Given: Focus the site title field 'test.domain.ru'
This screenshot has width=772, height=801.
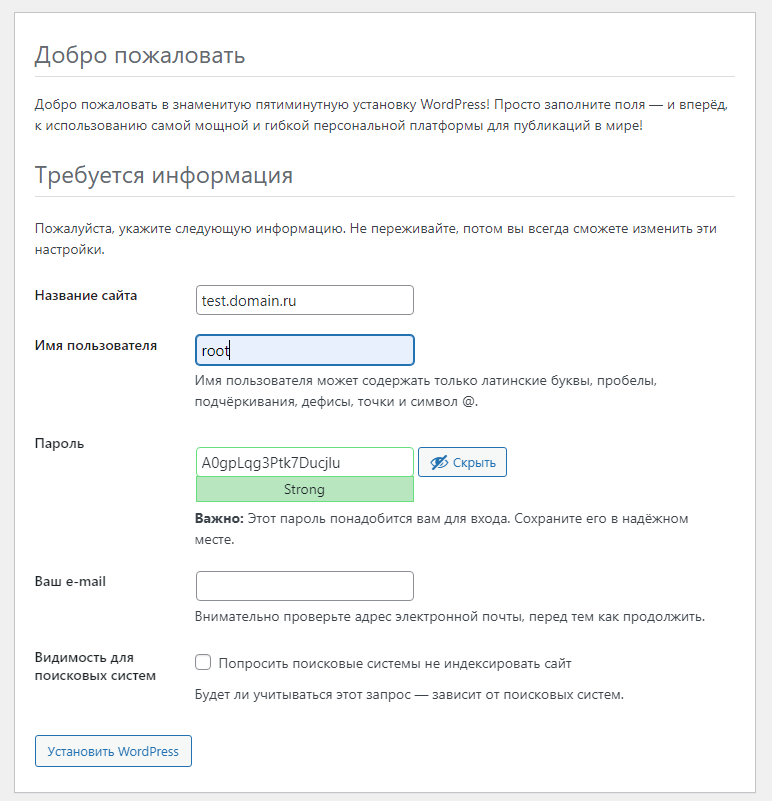Looking at the screenshot, I should click(304, 300).
